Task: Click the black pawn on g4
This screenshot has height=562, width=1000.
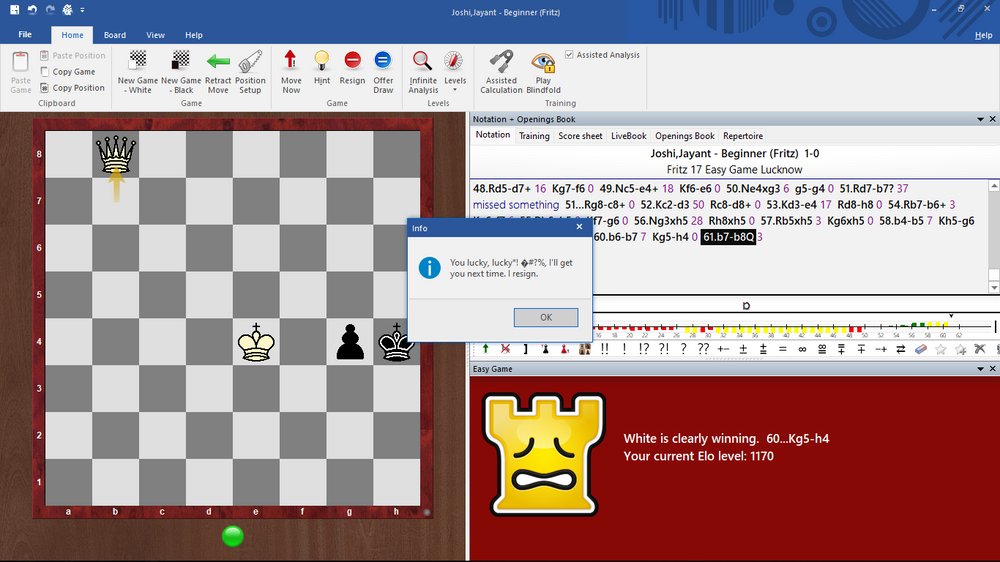Action: pos(350,342)
